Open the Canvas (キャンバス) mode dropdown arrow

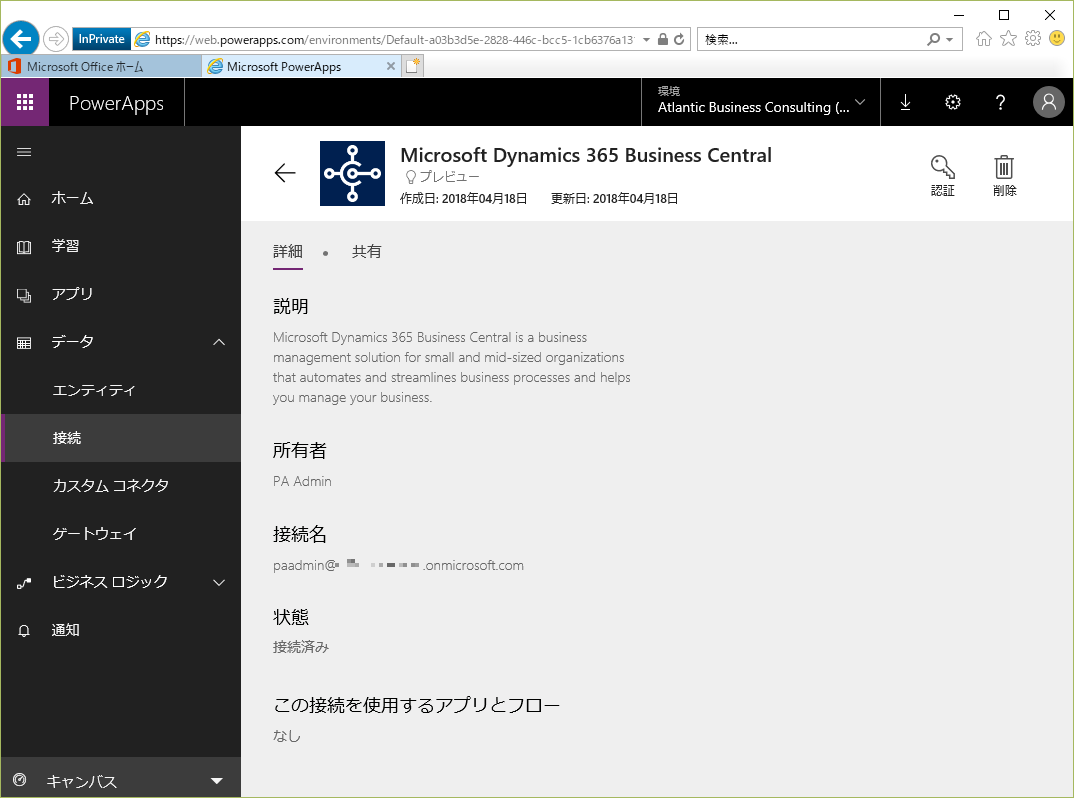[x=217, y=781]
